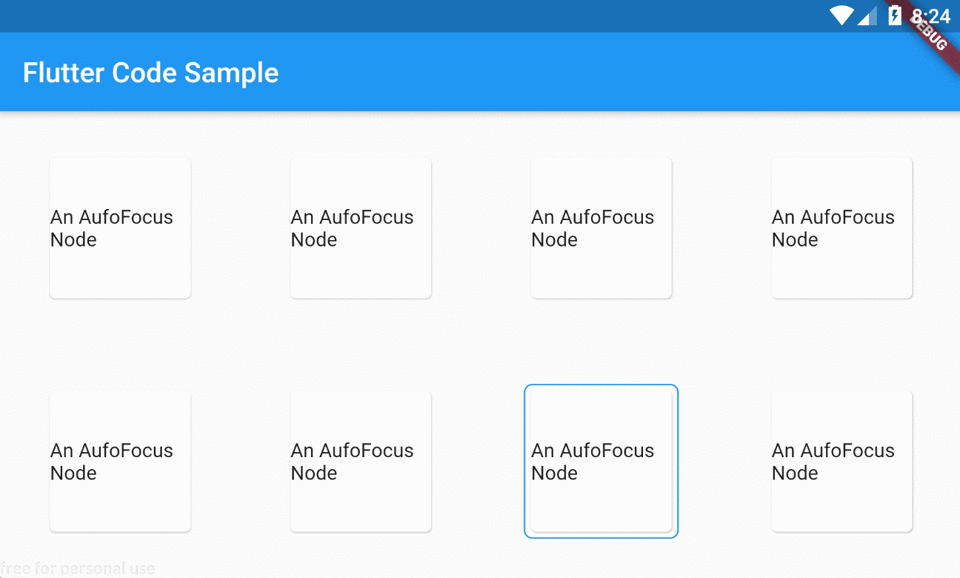The image size is (960, 578).
Task: Select the last card in the bottom row
Action: click(x=842, y=461)
